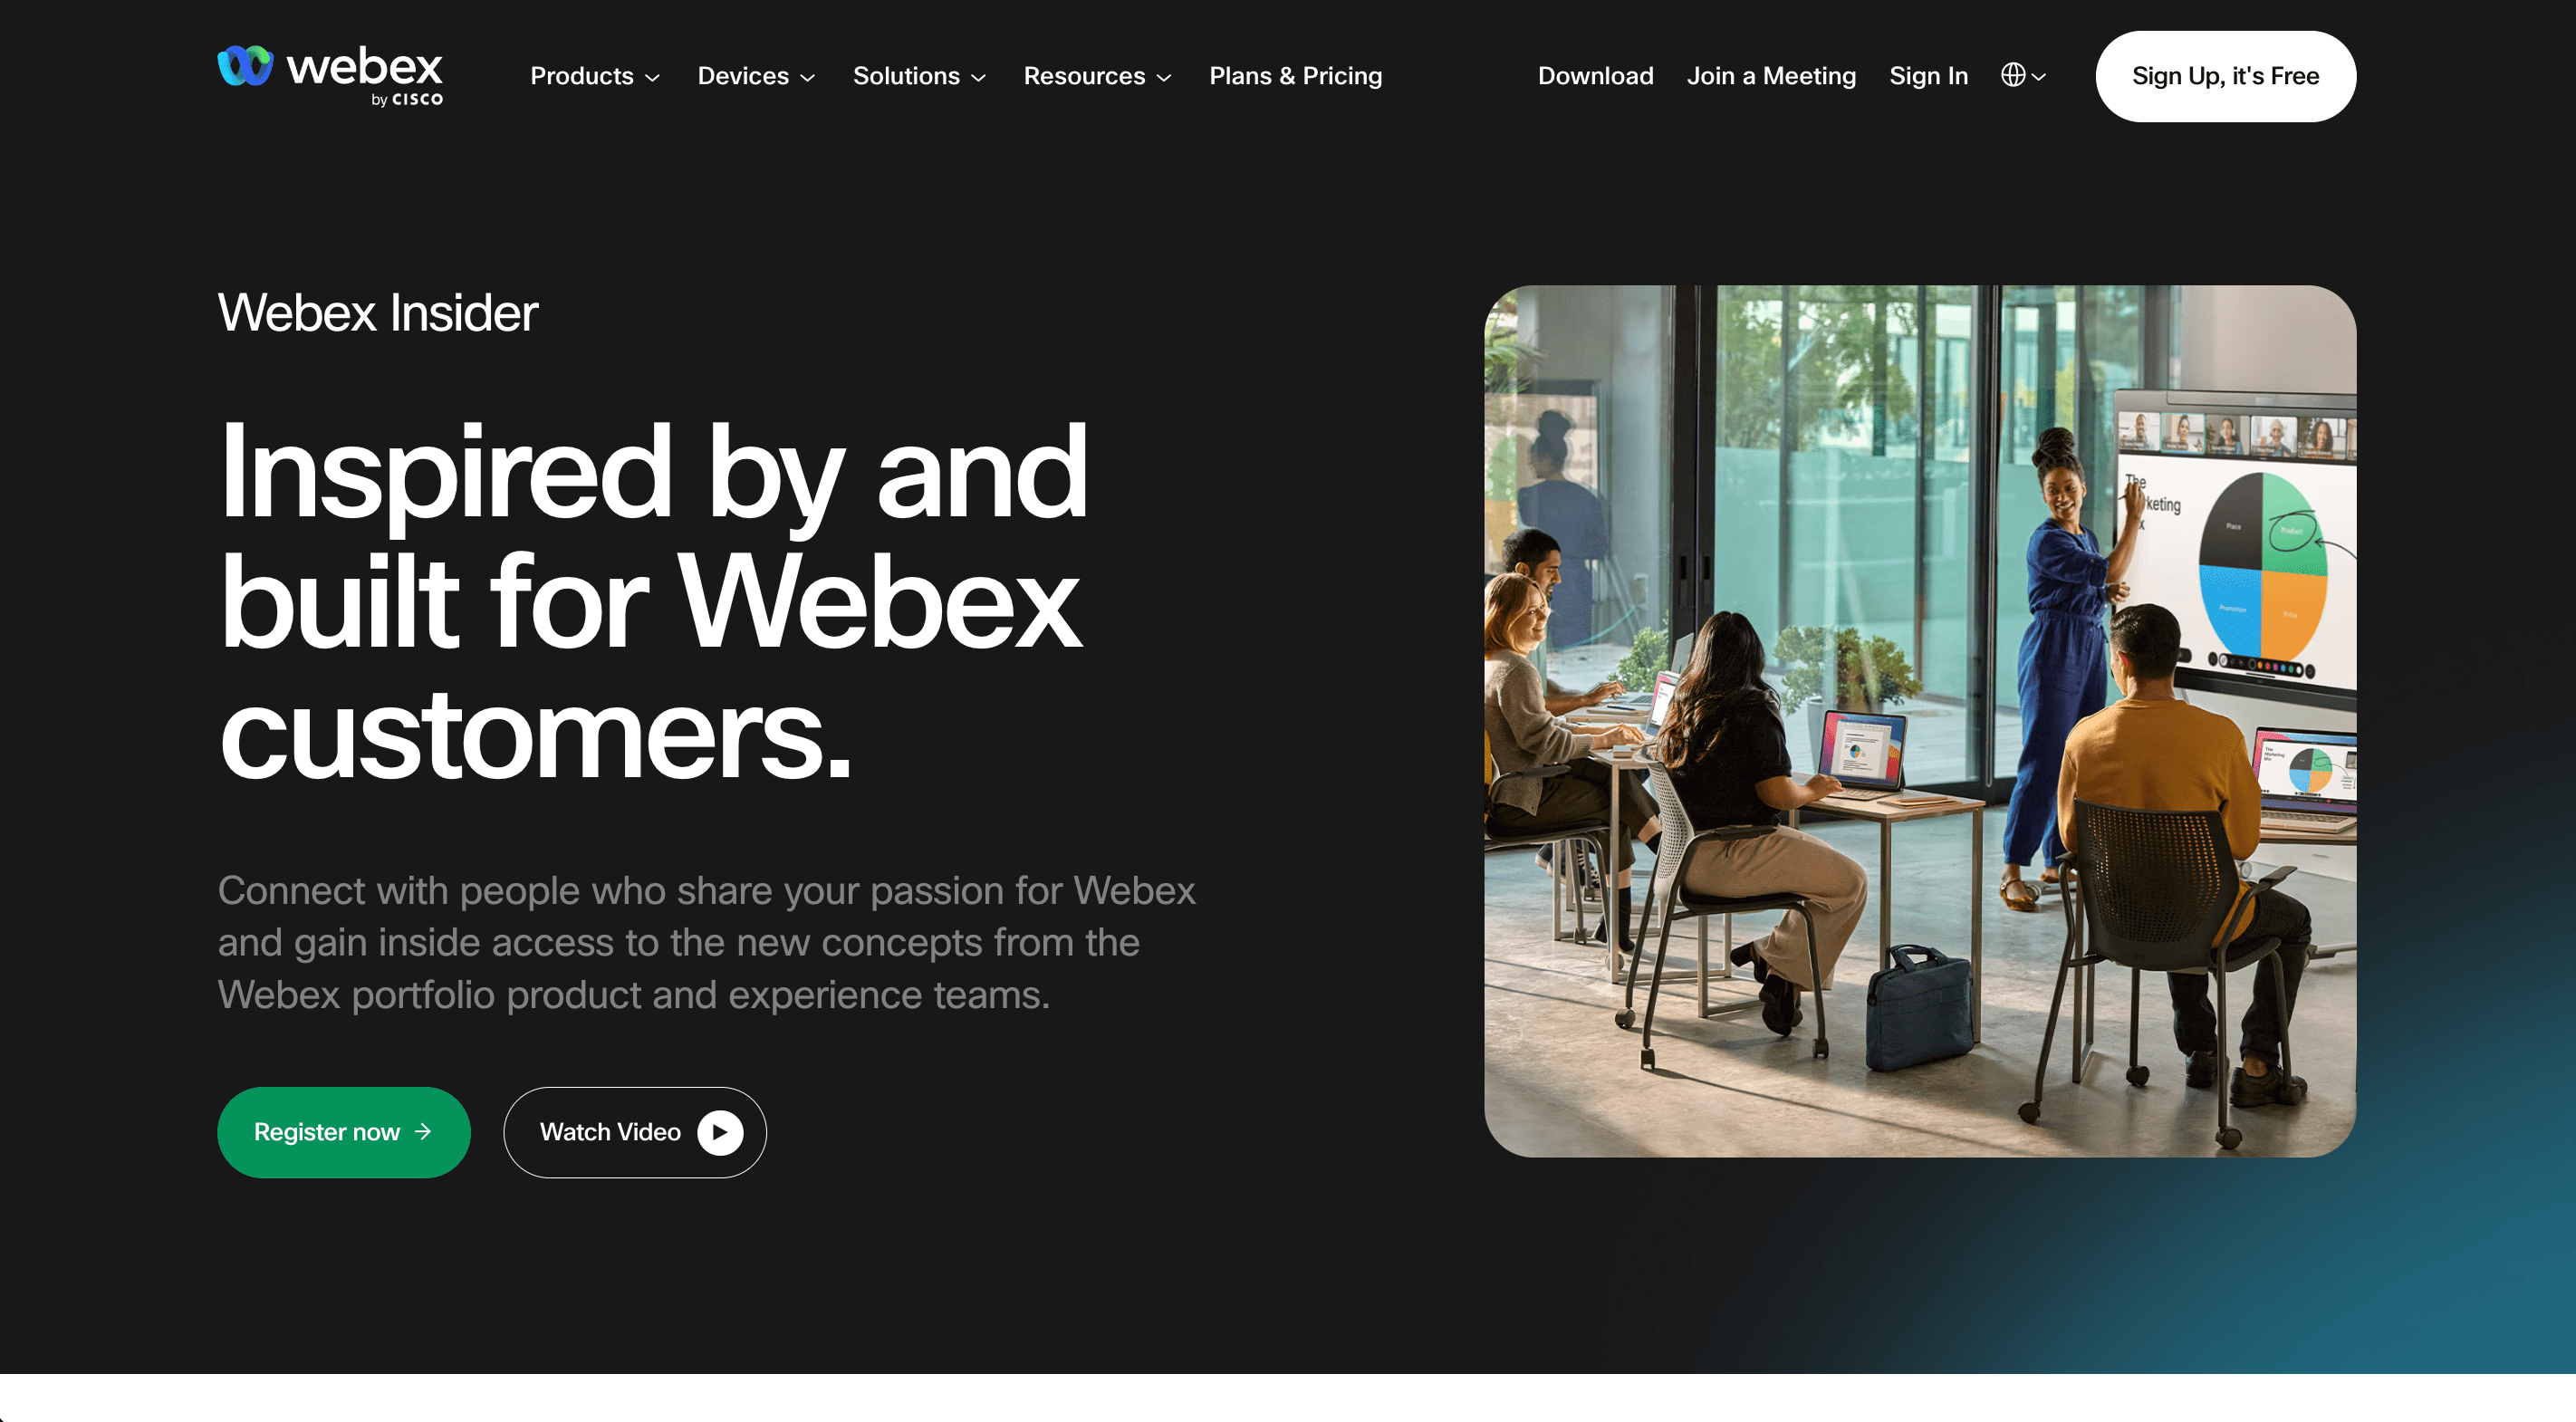Click the Sign Up, it's Free button
The height and width of the screenshot is (1422, 2576).
[x=2225, y=76]
